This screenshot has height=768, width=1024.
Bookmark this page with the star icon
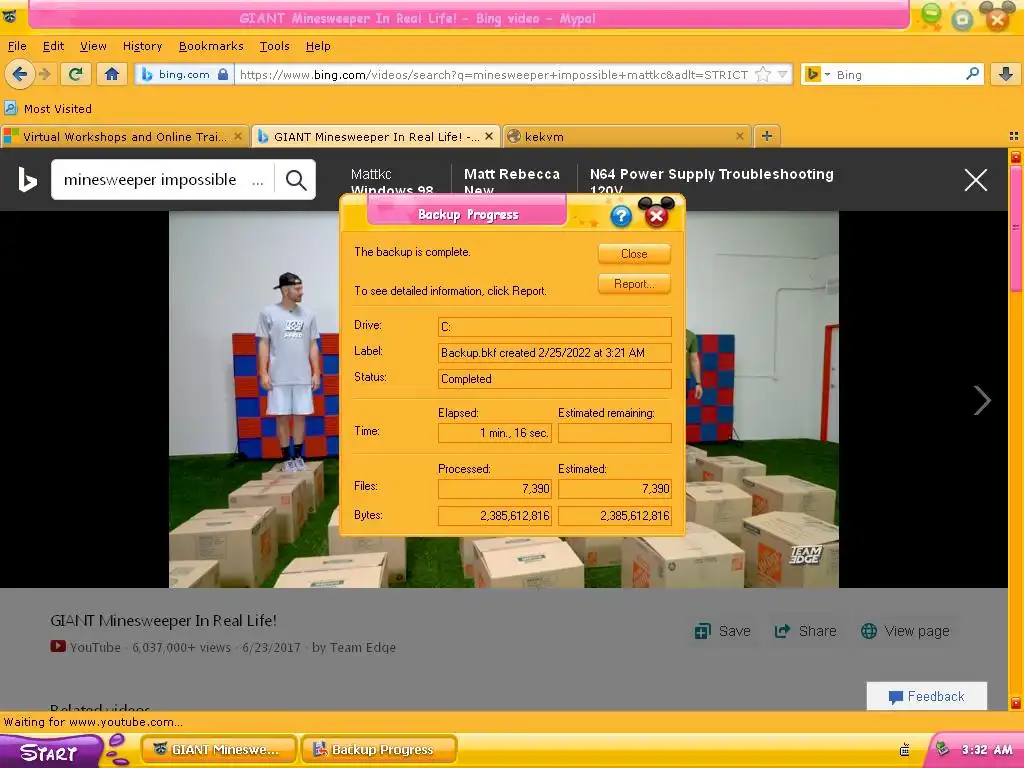pyautogui.click(x=763, y=74)
